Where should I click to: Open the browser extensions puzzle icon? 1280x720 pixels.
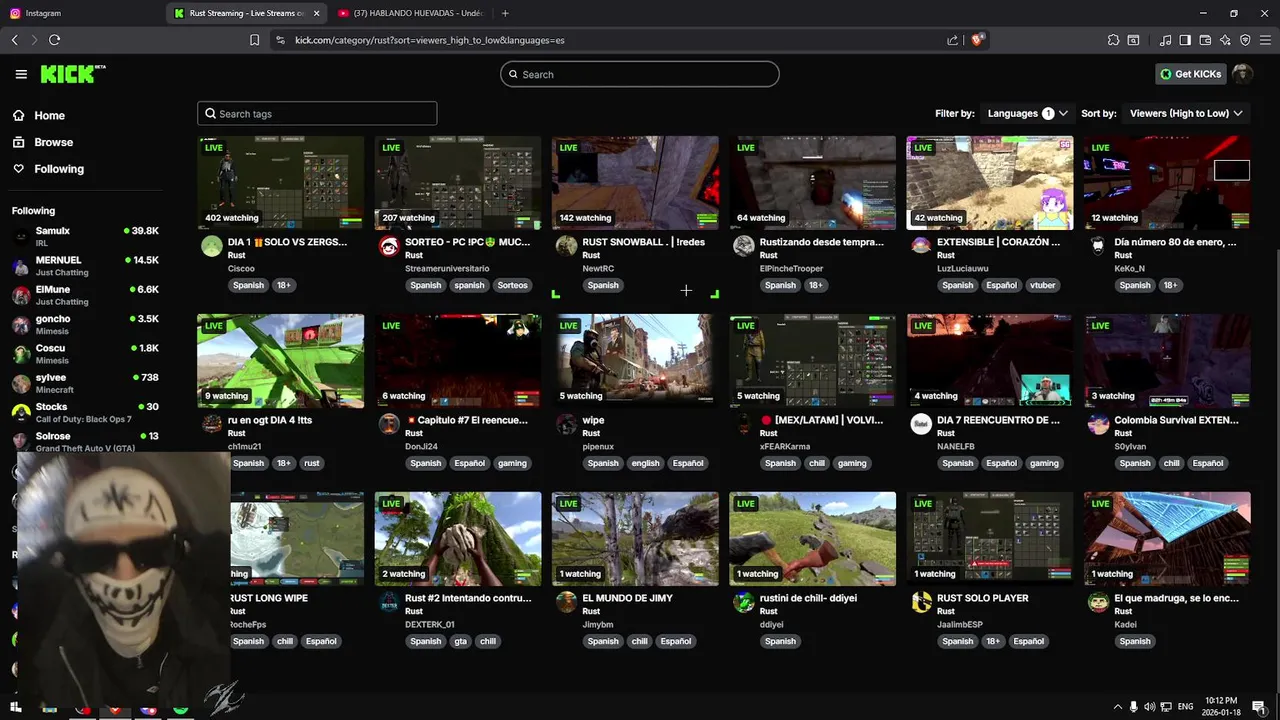pos(1113,40)
